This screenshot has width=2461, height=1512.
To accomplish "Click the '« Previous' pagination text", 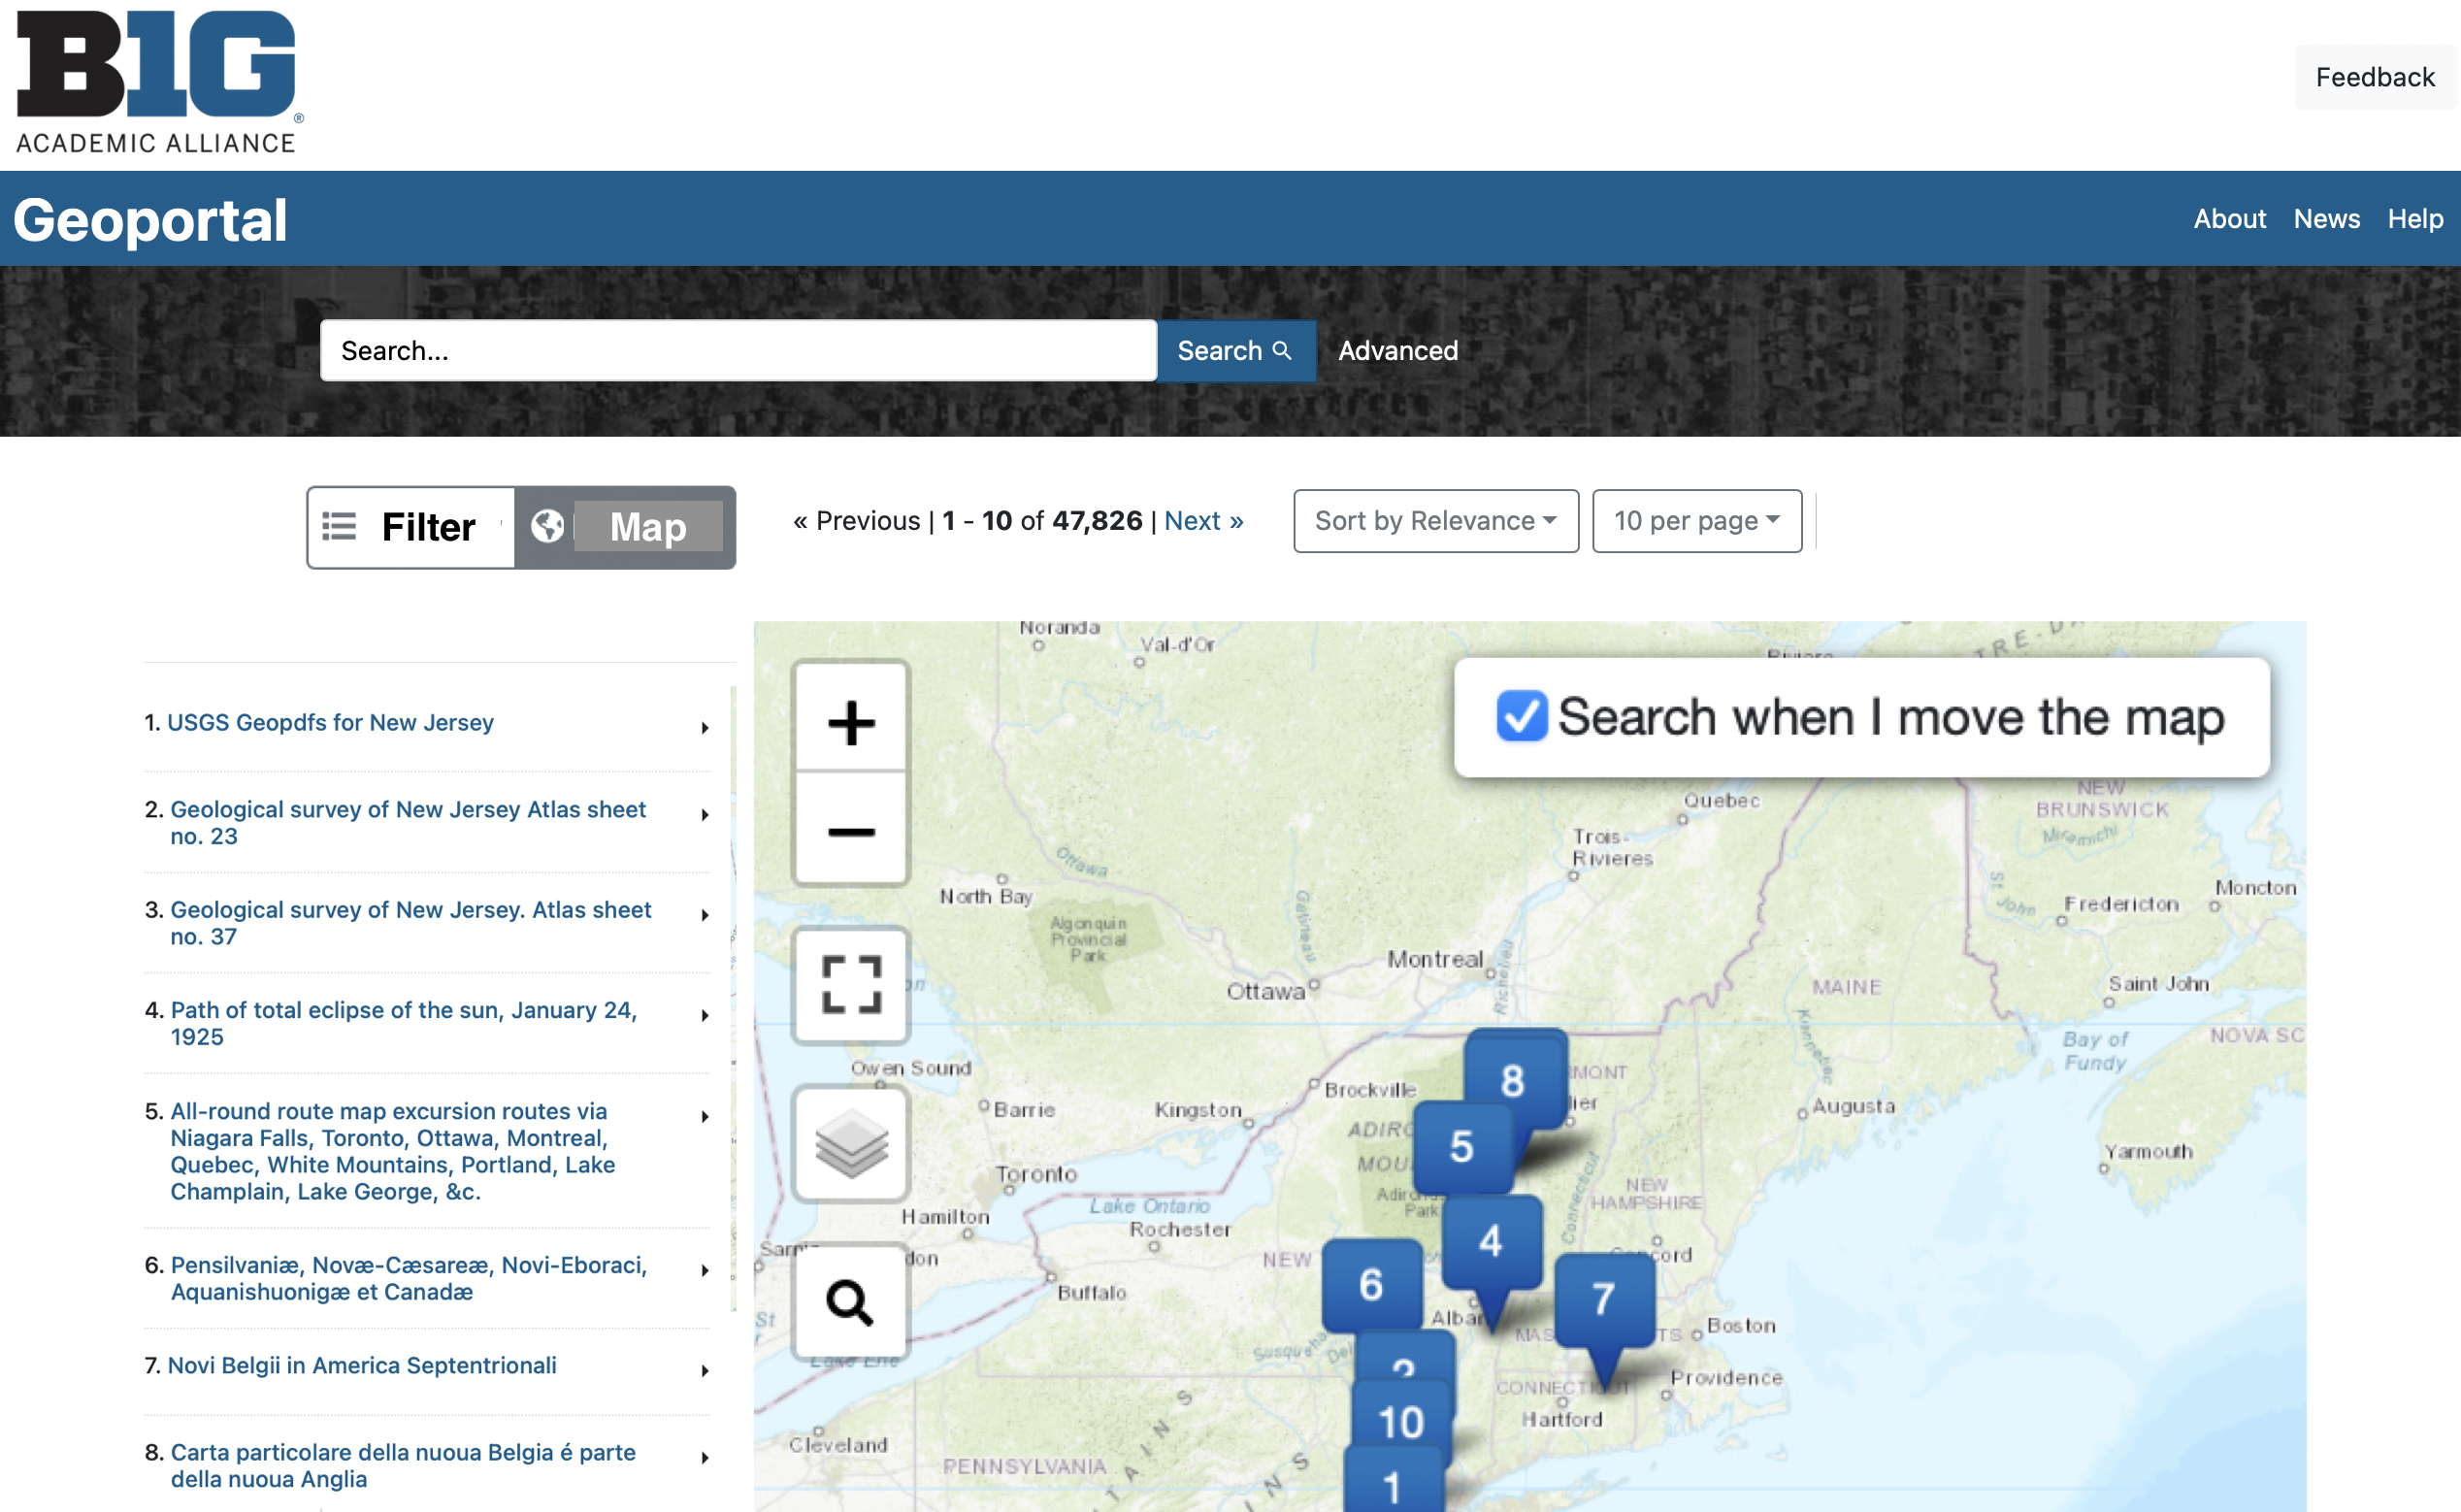I will [x=857, y=520].
